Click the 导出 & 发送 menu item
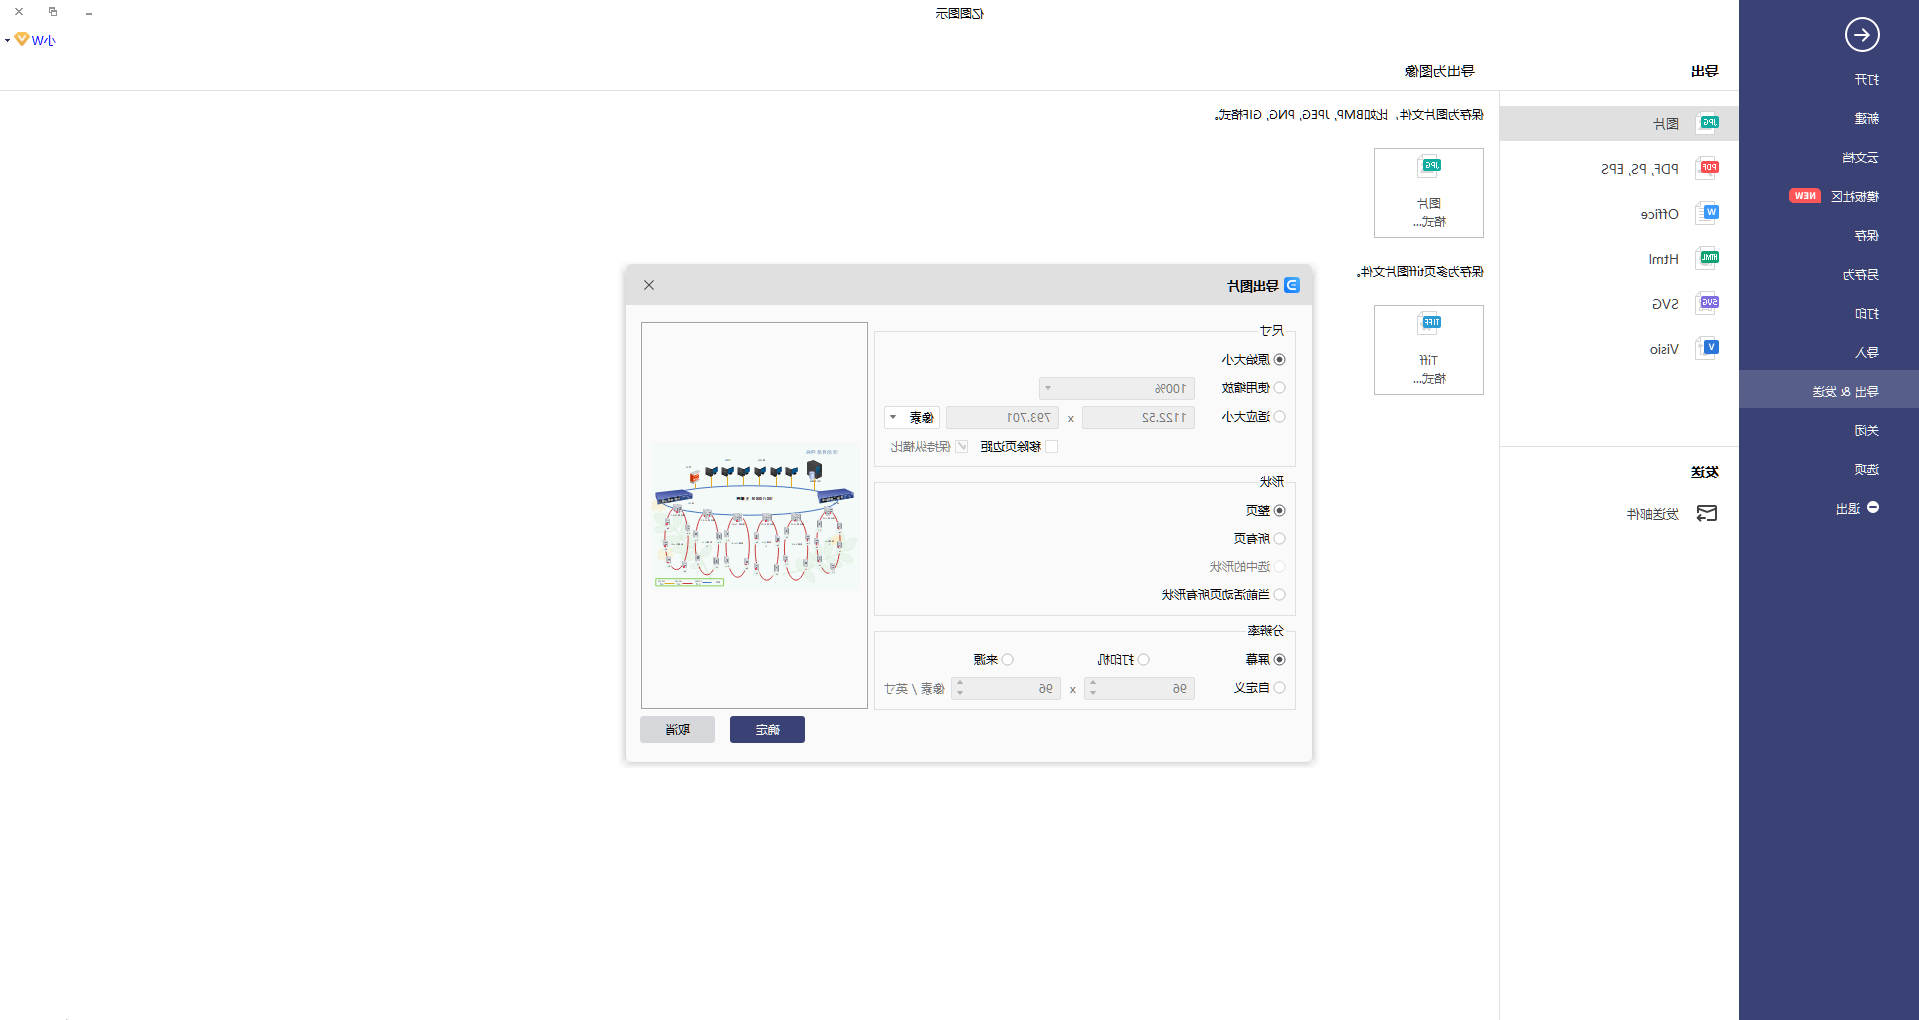This screenshot has width=1919, height=1020. [x=1829, y=390]
